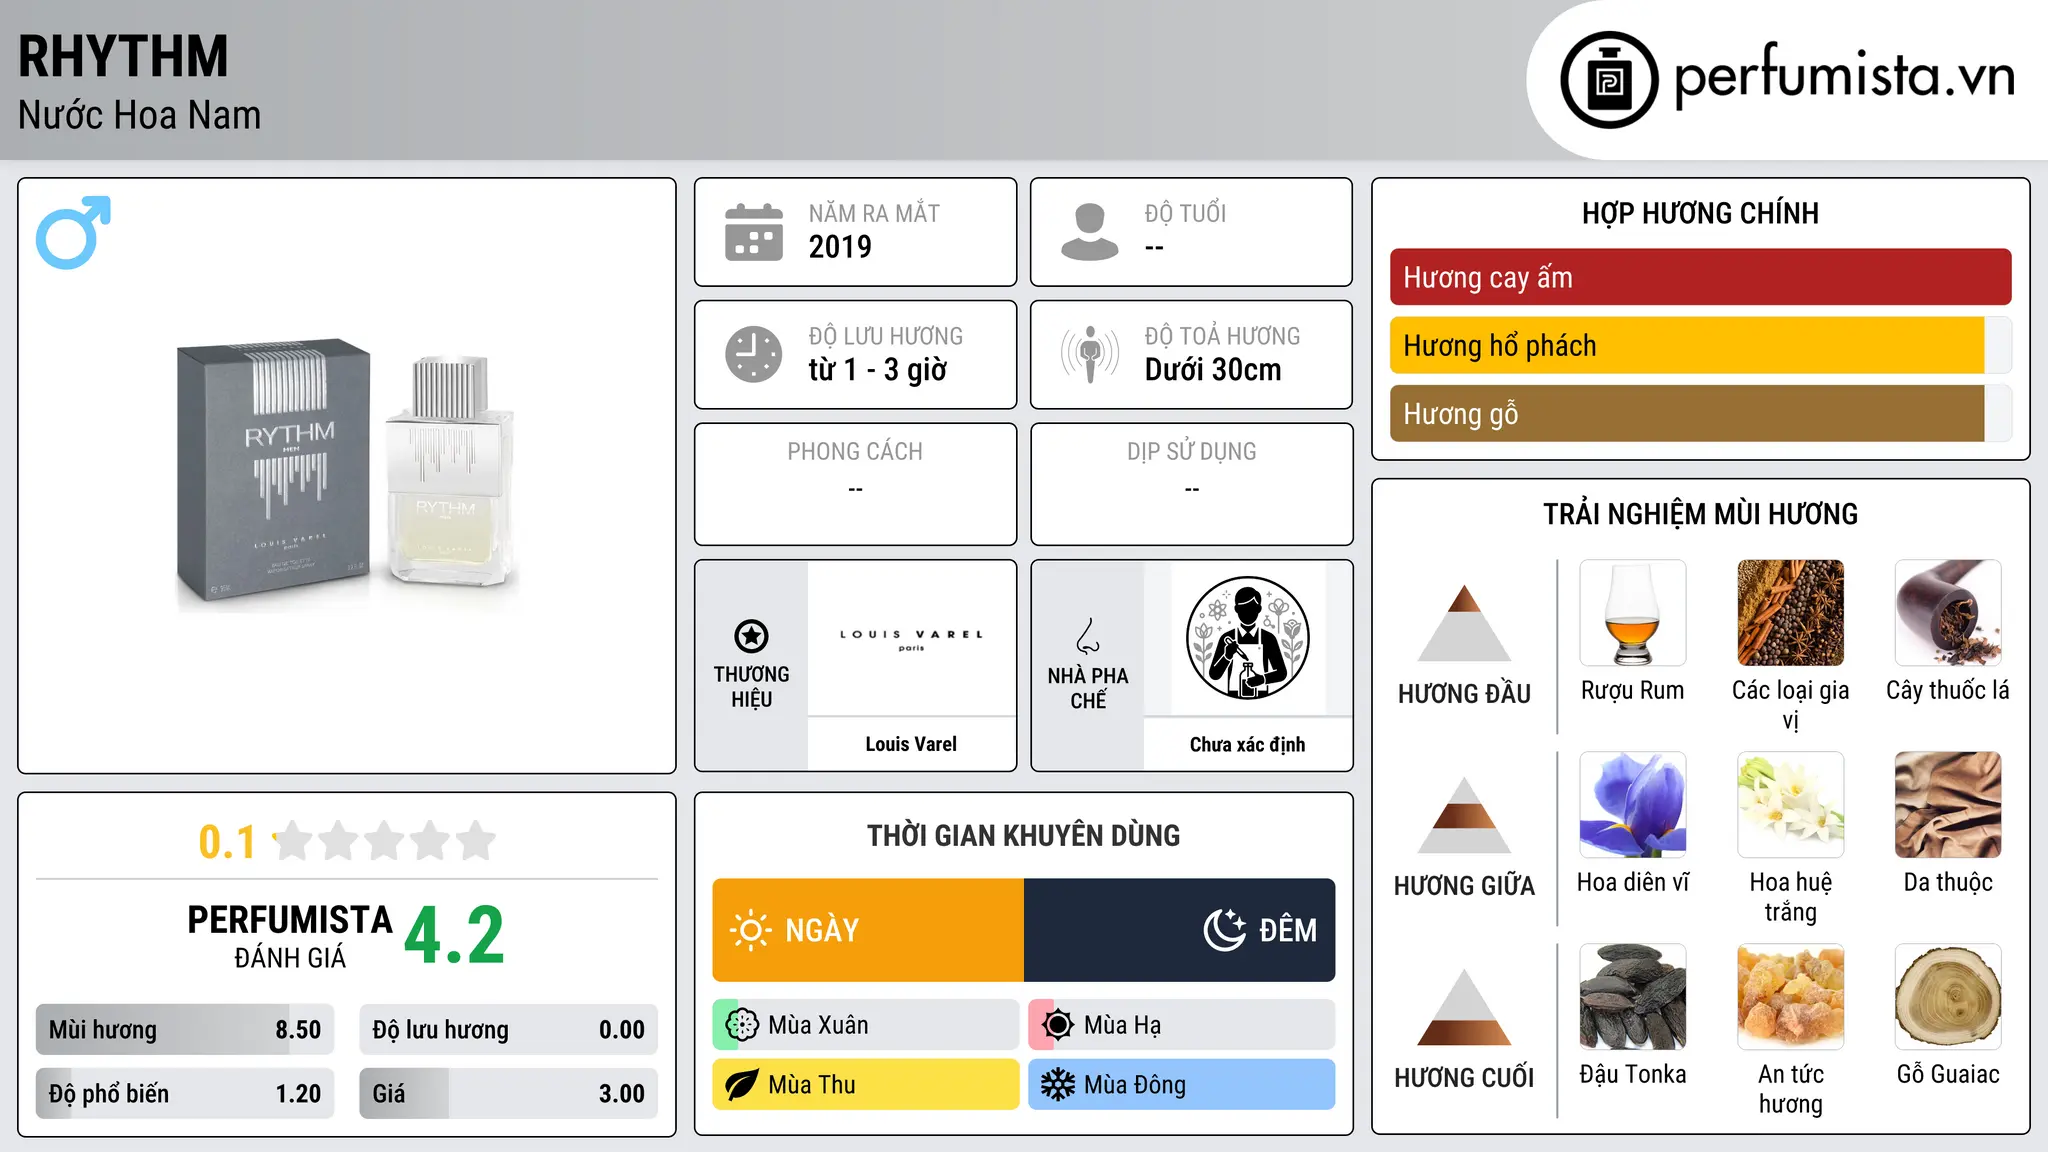The height and width of the screenshot is (1152, 2048).
Task: Click the orange Ngày time segment
Action: coord(868,930)
